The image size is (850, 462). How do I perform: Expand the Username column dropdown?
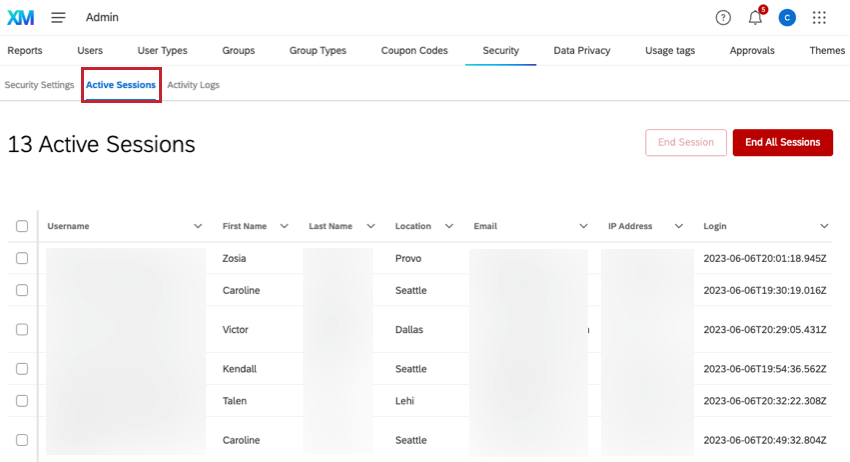197,226
